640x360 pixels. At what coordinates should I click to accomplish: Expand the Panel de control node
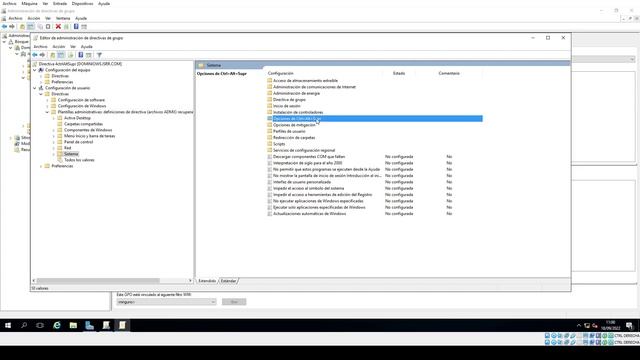pyautogui.click(x=54, y=142)
